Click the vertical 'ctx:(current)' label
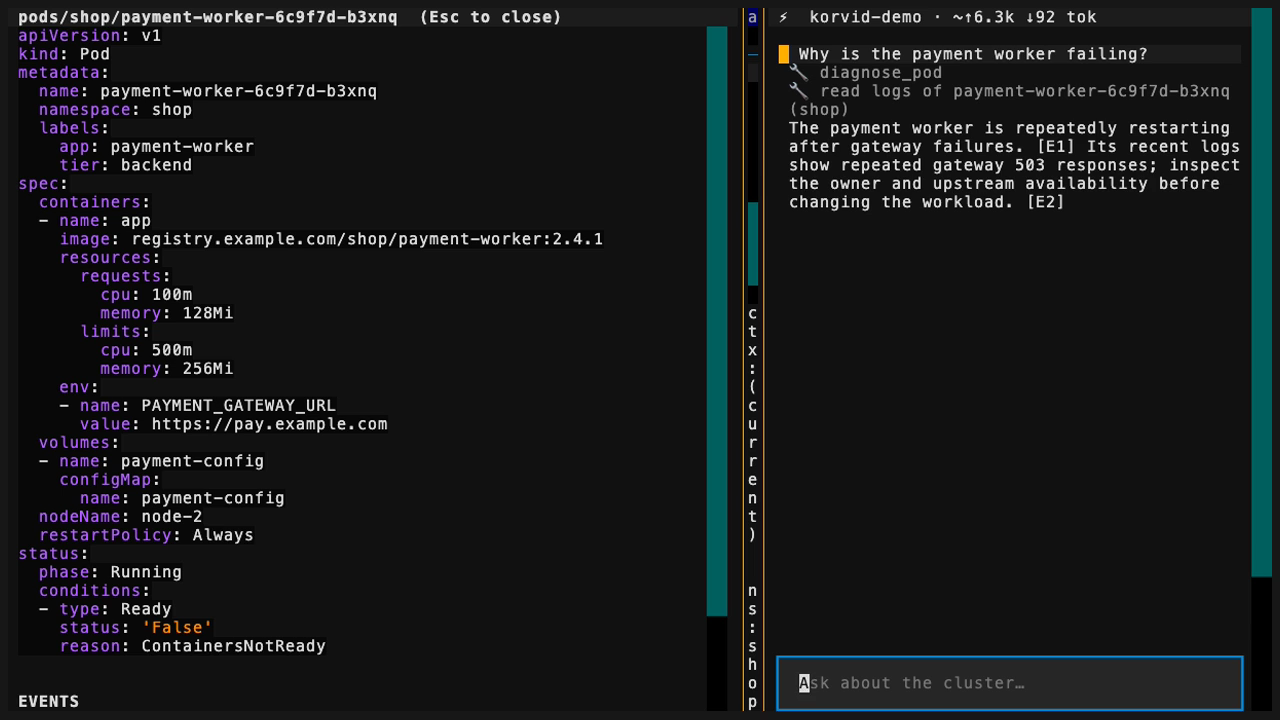Image resolution: width=1280 pixels, height=720 pixels. click(x=753, y=424)
